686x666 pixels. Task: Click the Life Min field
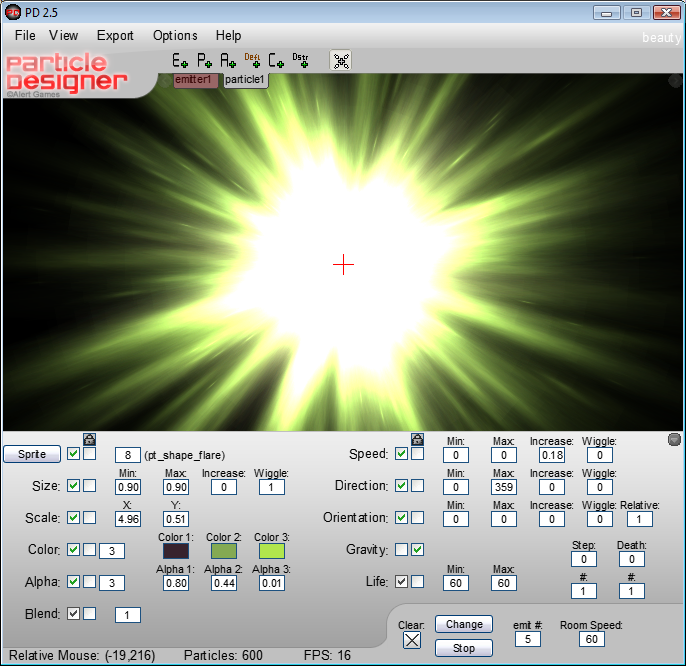456,583
